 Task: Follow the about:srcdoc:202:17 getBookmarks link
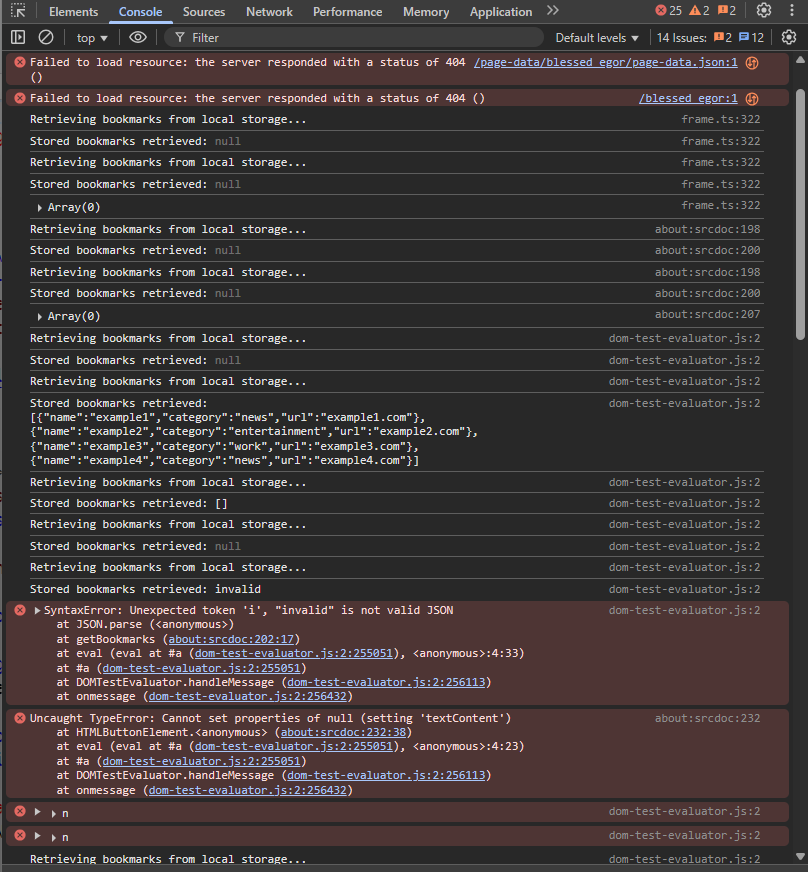232,639
